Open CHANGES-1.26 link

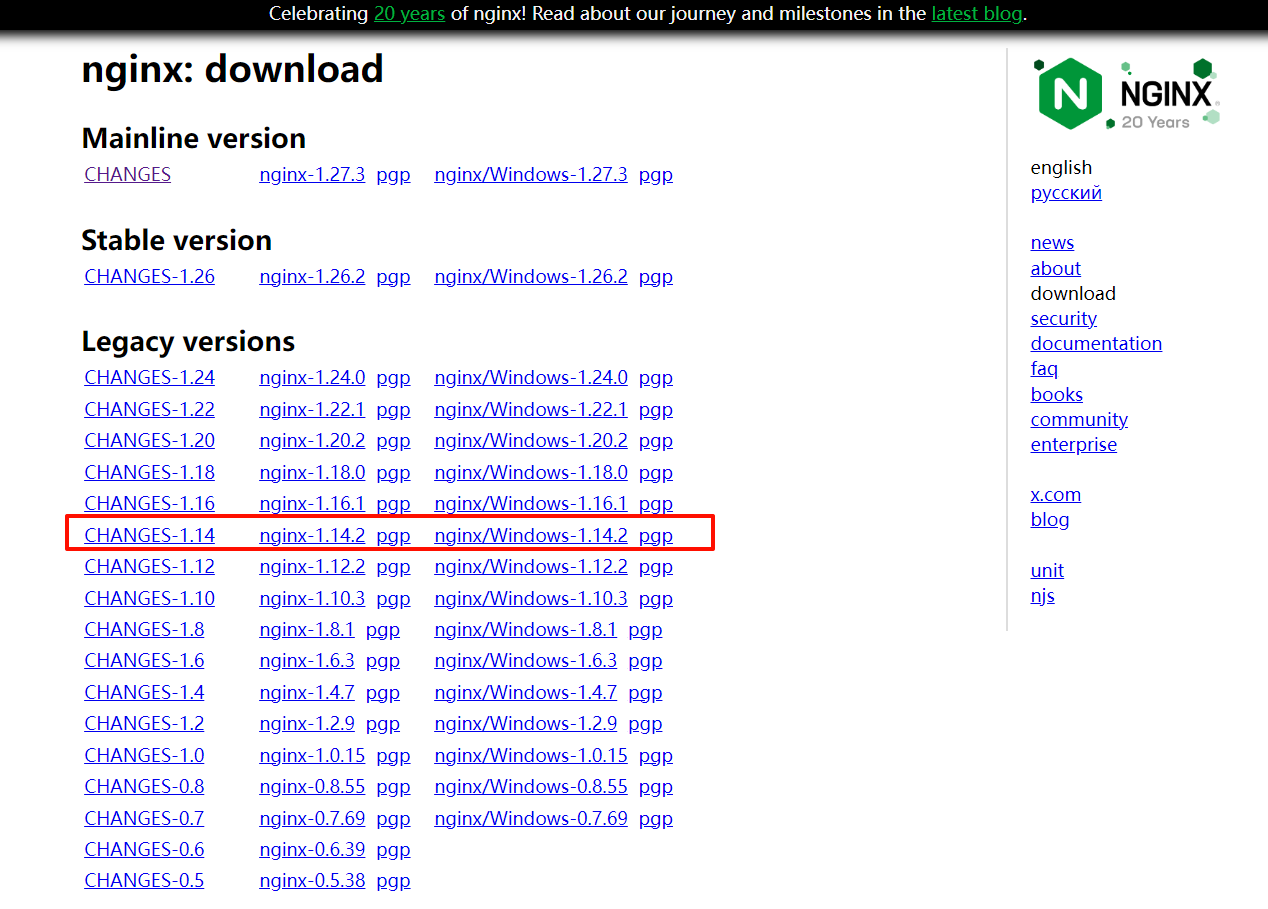(x=150, y=276)
